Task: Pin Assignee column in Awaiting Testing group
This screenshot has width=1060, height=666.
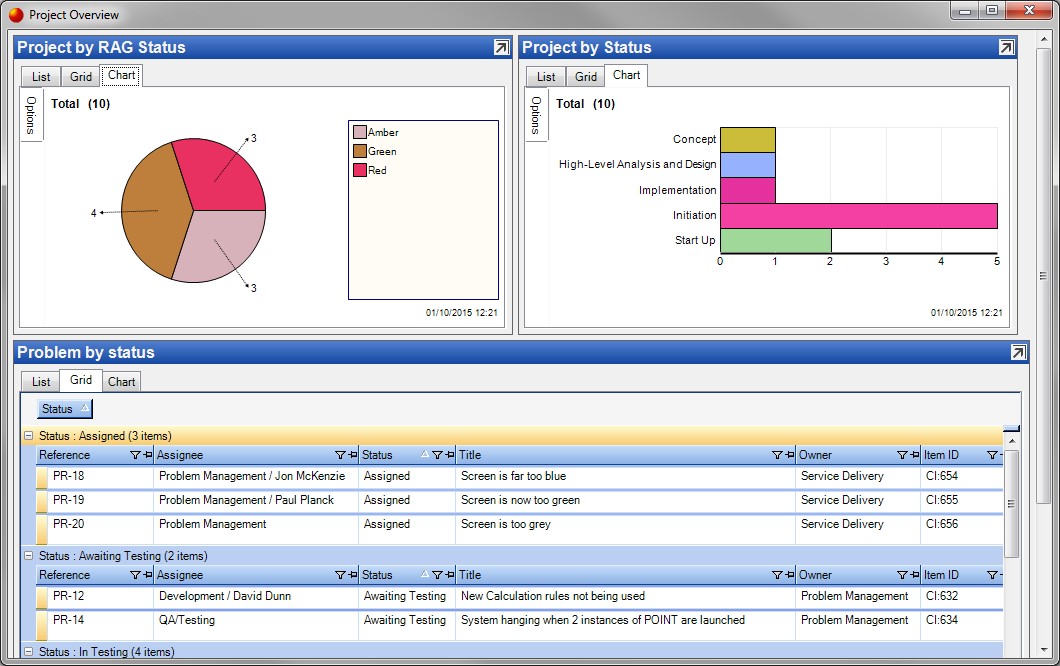Action: coord(353,575)
